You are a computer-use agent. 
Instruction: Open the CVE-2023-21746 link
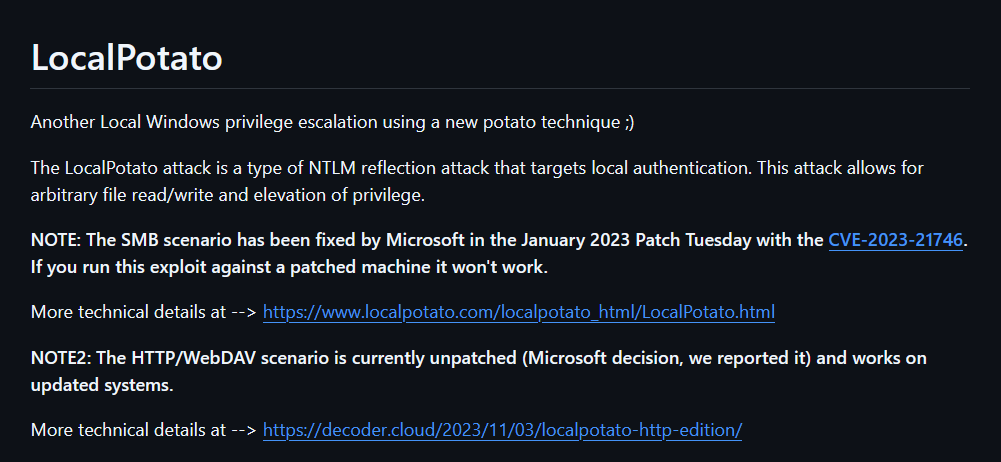(895, 240)
